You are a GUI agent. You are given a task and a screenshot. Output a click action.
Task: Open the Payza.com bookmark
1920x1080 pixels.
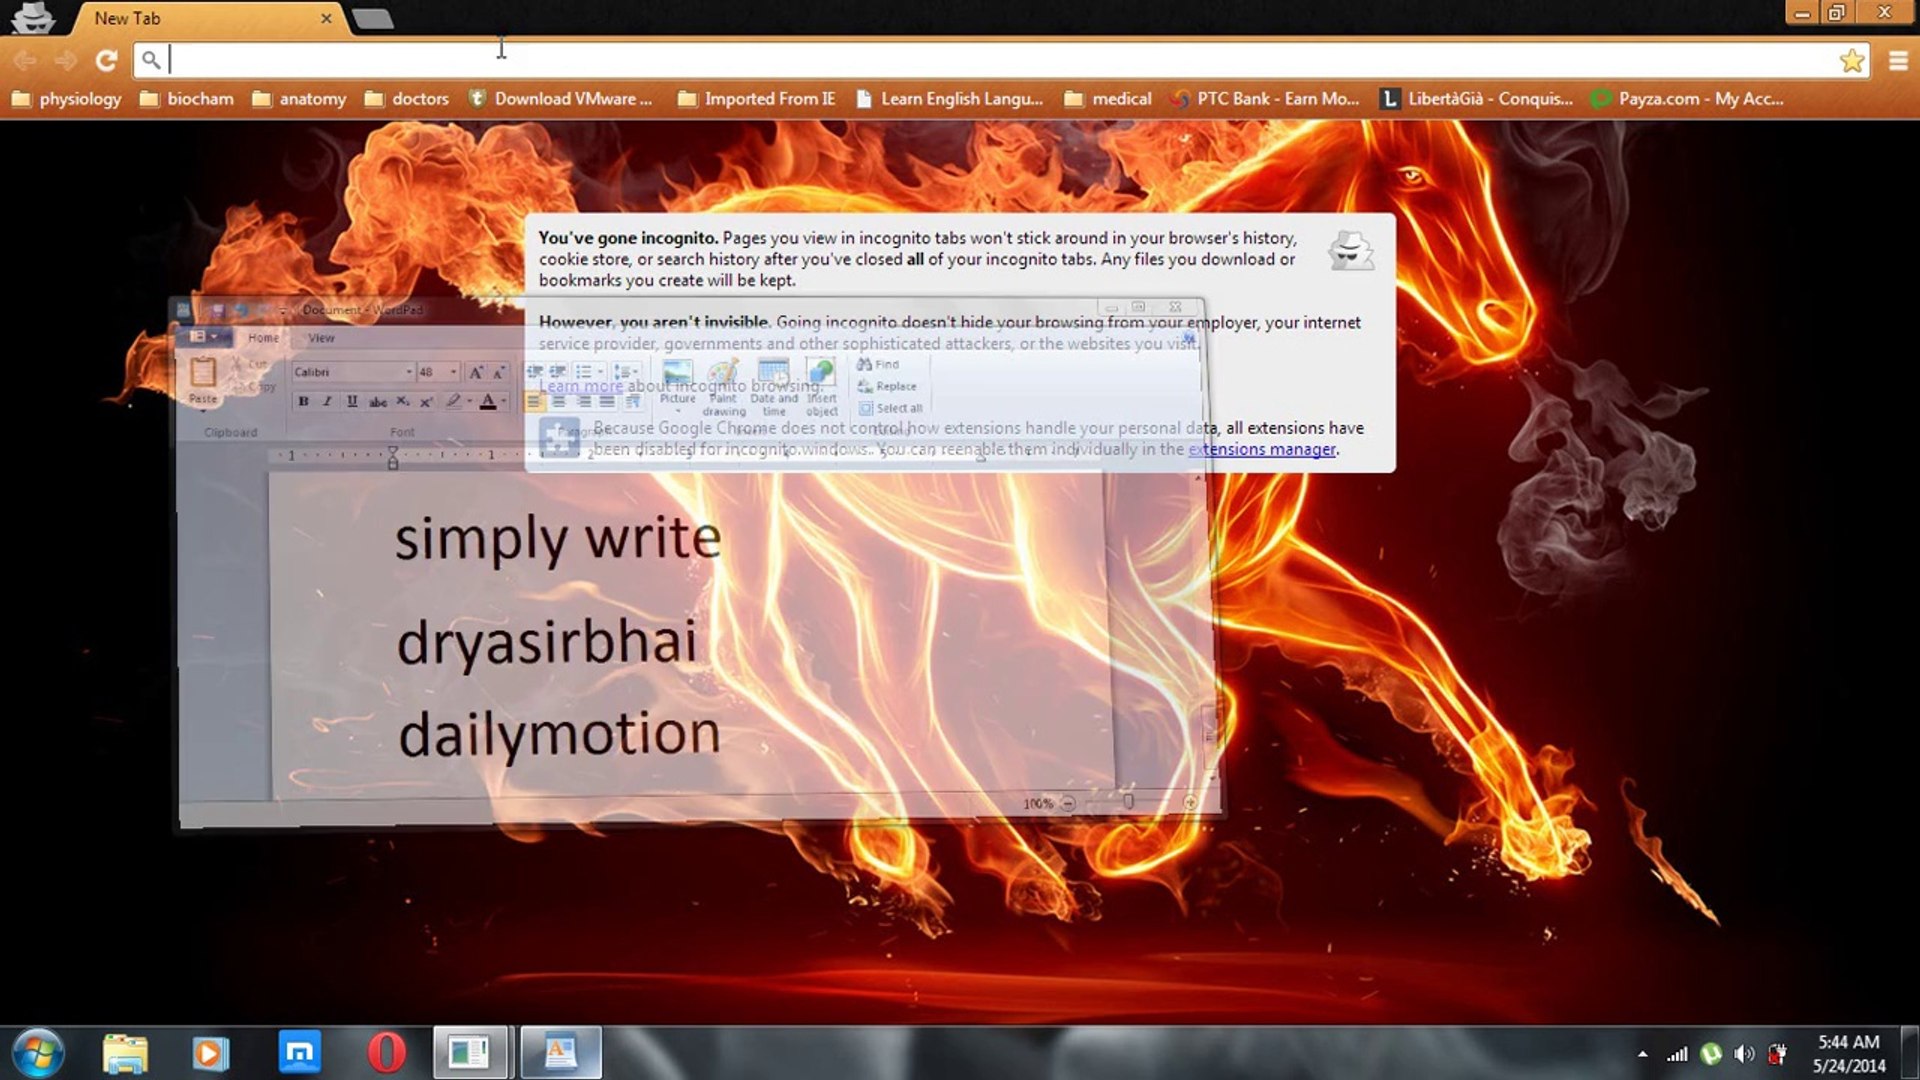(1687, 99)
